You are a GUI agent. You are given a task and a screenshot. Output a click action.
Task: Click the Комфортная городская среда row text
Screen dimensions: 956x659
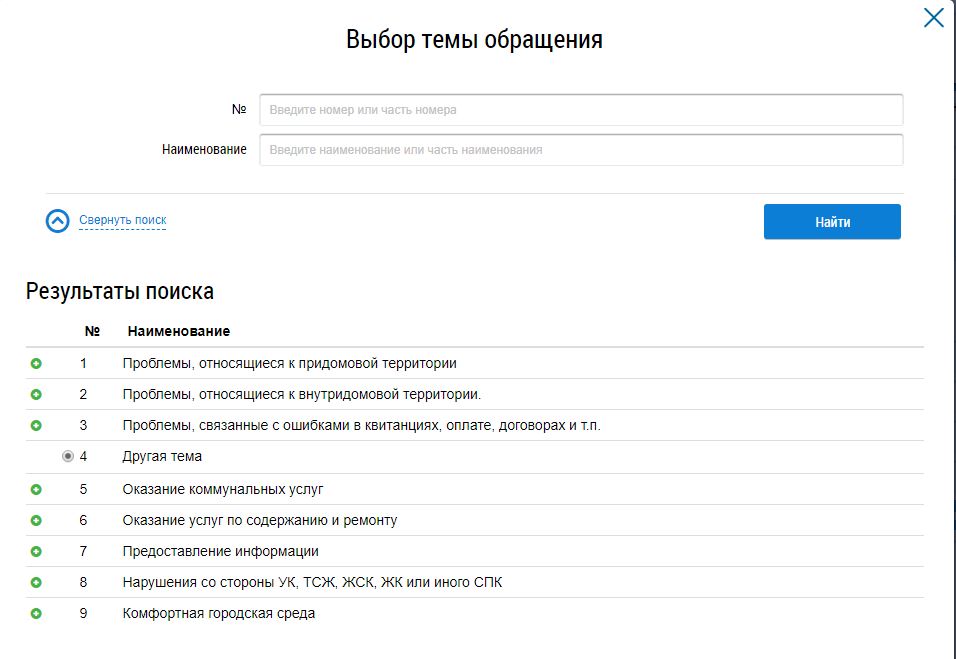[218, 614]
